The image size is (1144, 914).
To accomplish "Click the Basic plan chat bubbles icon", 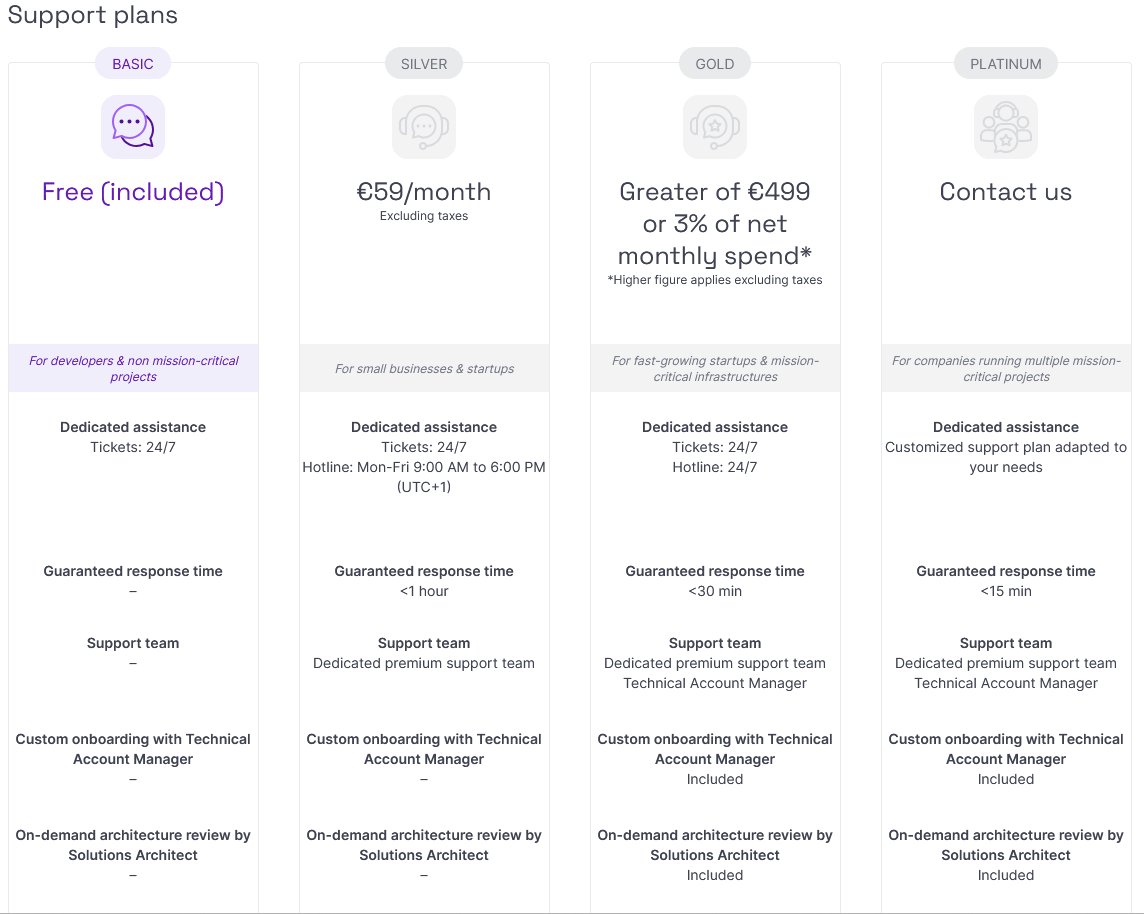I will (133, 127).
